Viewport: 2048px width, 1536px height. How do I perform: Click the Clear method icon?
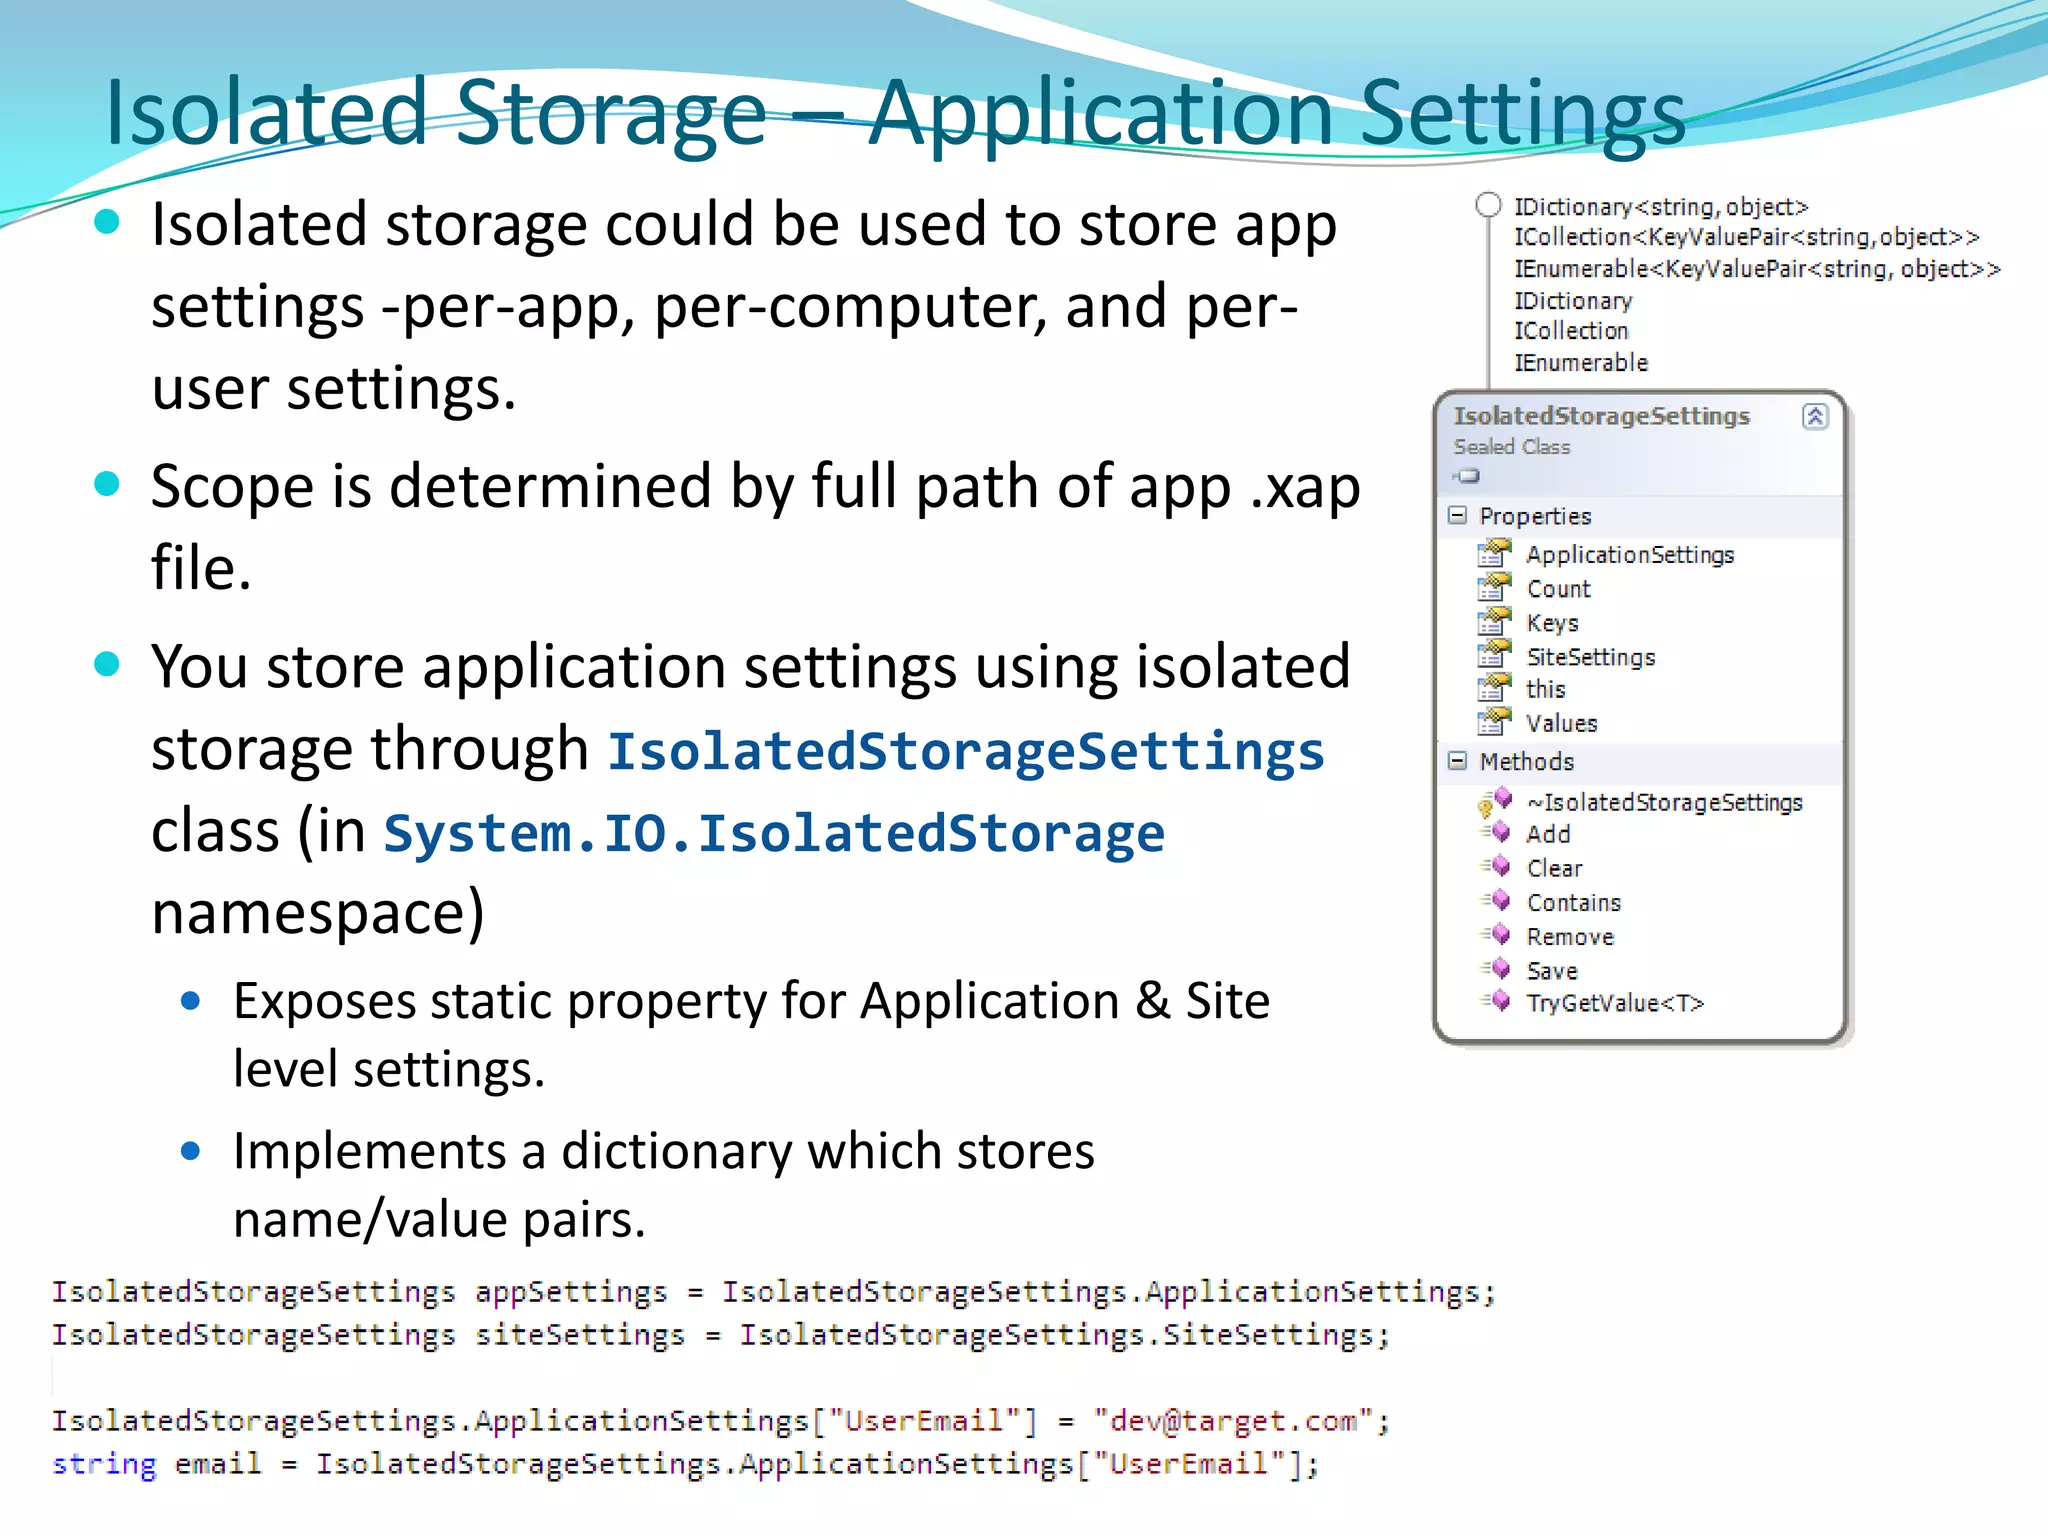pos(1496,867)
